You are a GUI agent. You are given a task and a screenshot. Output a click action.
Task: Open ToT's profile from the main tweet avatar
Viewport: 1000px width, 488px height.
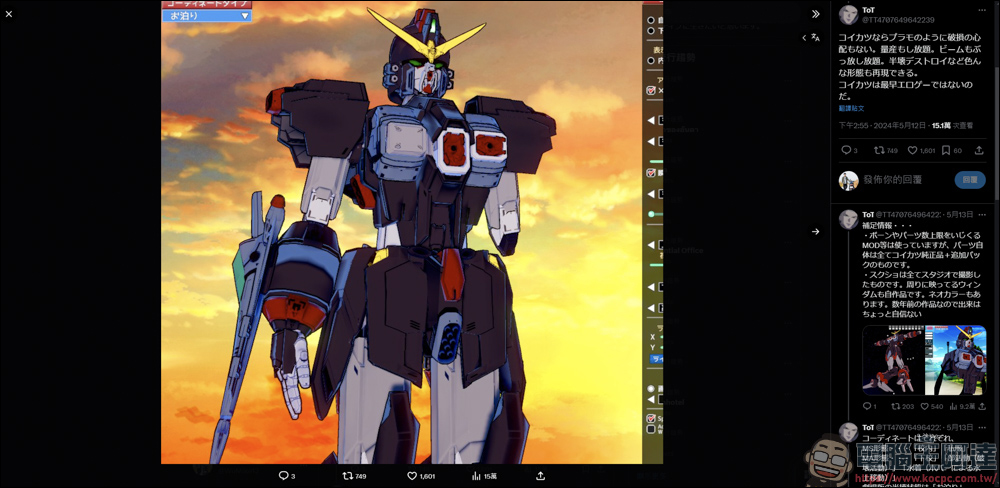(x=848, y=14)
